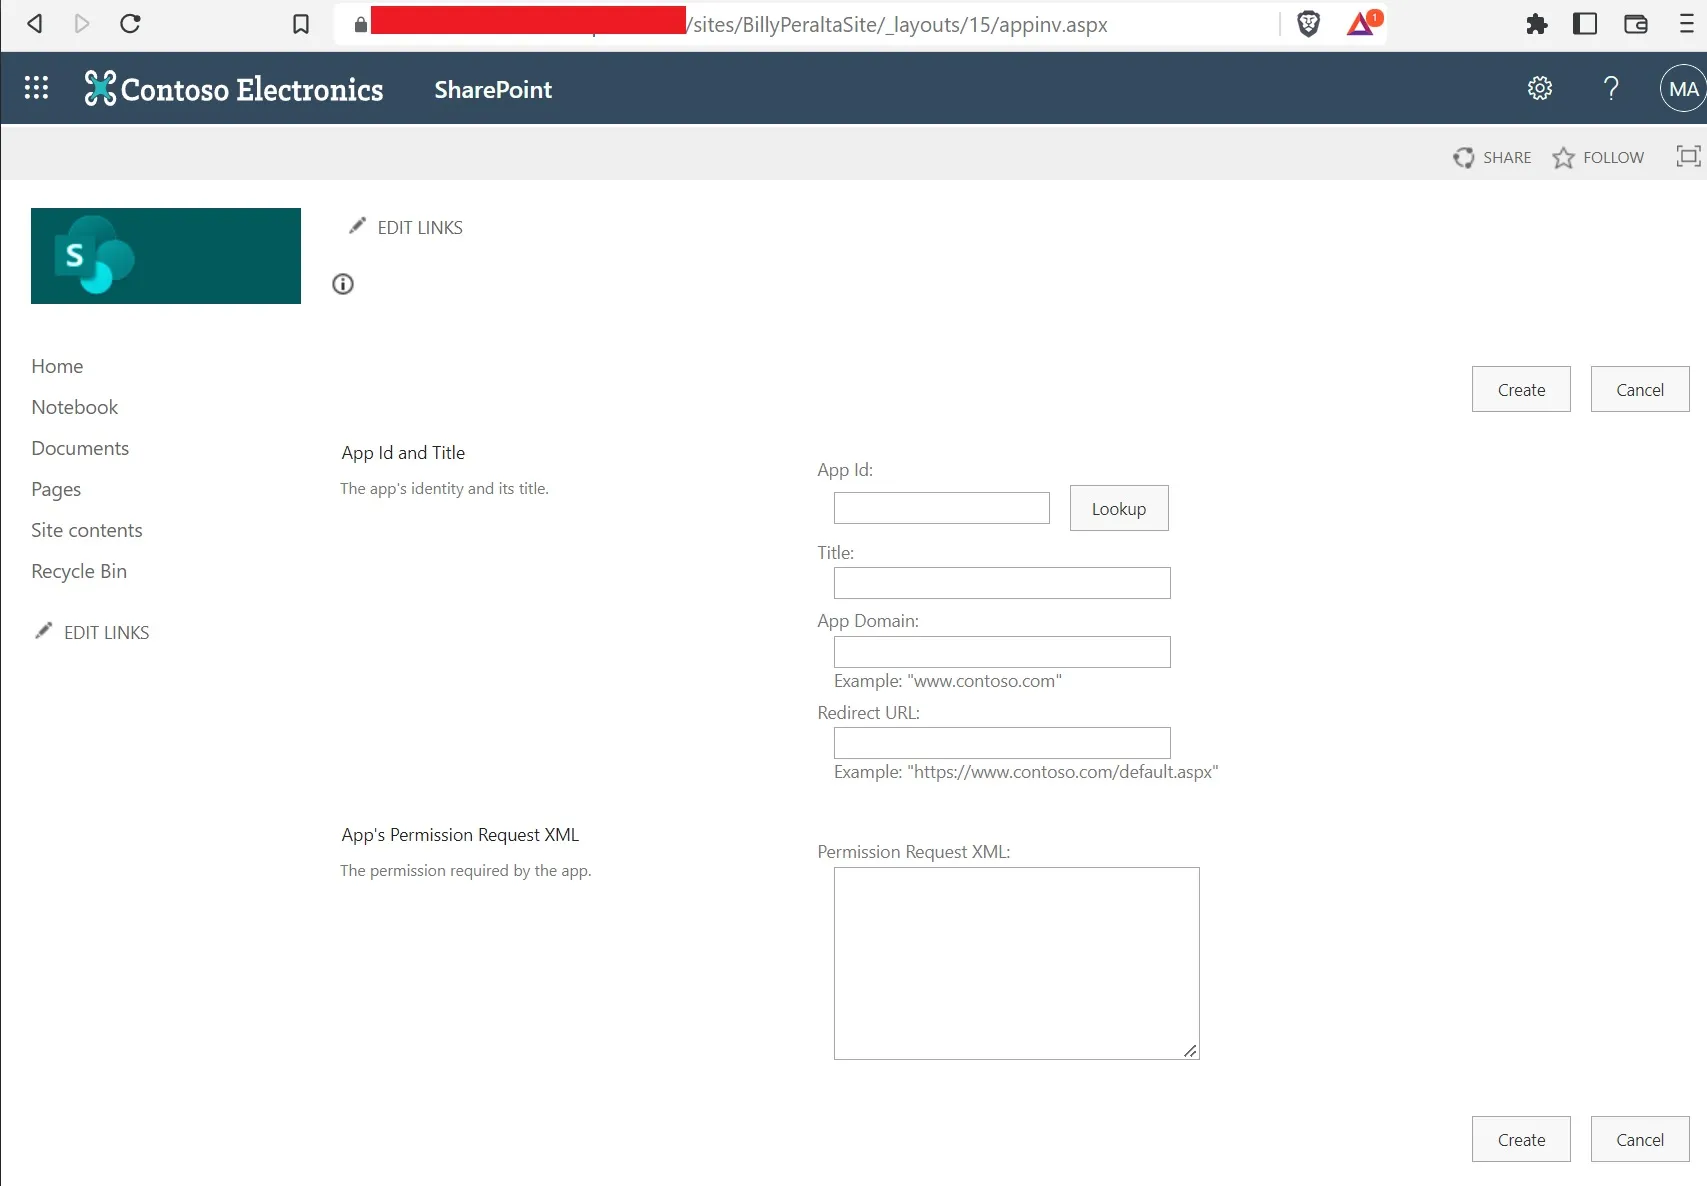Open the browser hamburger menu
This screenshot has height=1186, width=1707.
click(1685, 23)
